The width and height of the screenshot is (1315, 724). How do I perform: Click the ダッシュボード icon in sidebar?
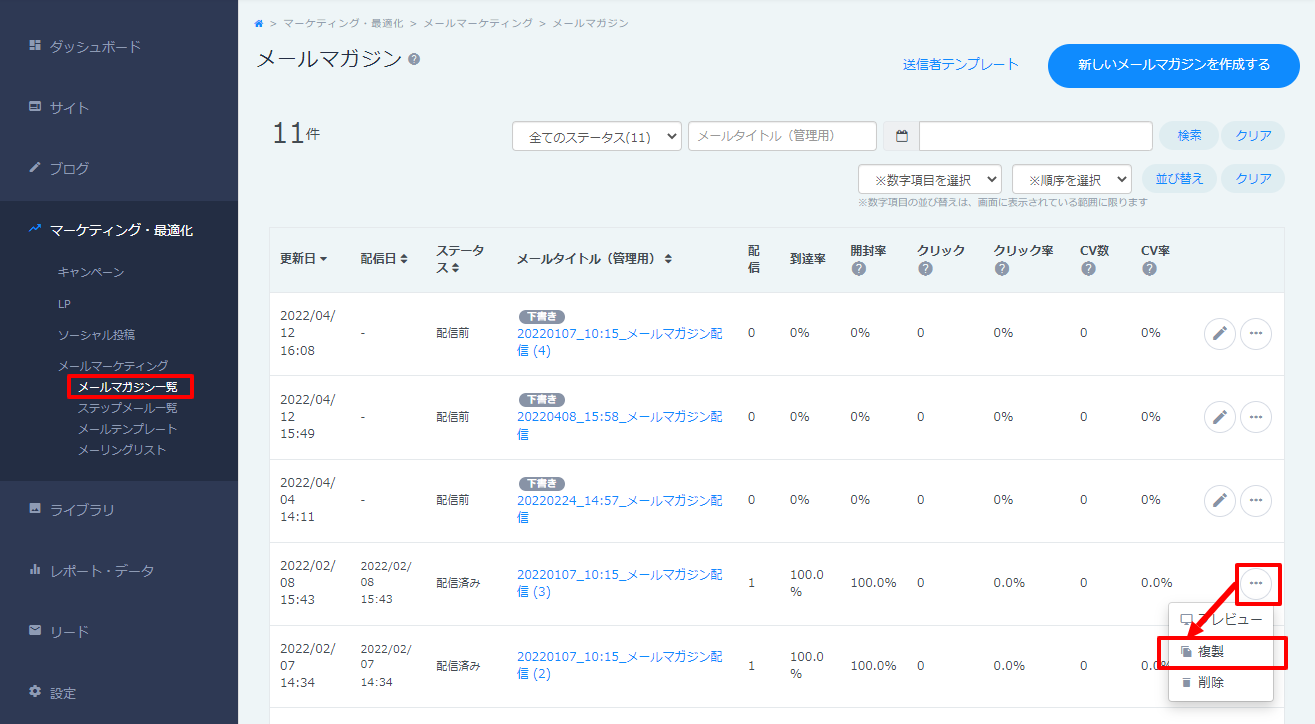(35, 45)
